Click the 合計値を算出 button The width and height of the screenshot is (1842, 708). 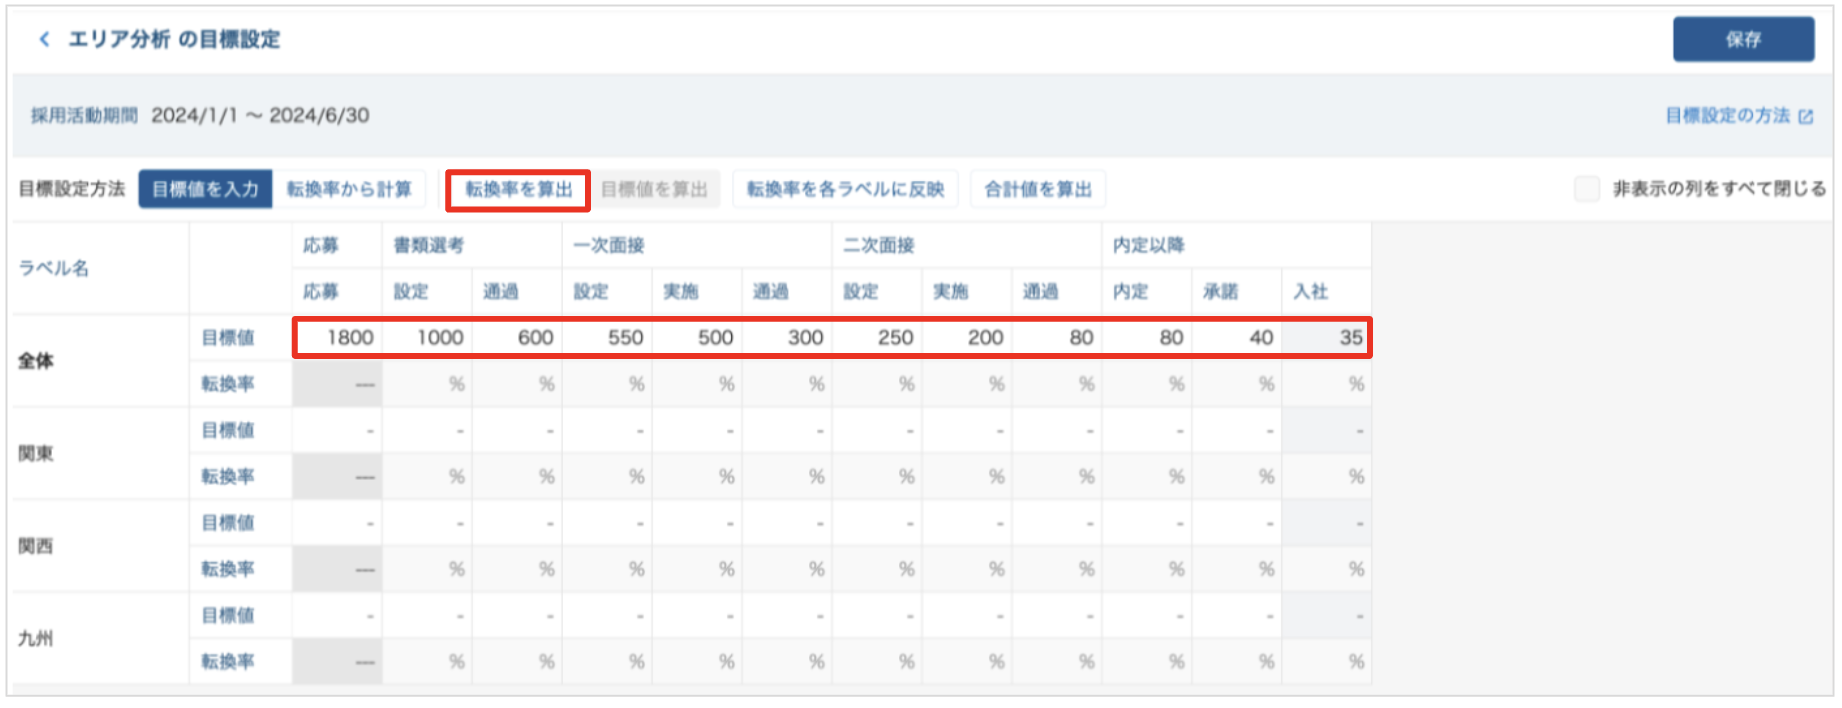click(x=1037, y=189)
